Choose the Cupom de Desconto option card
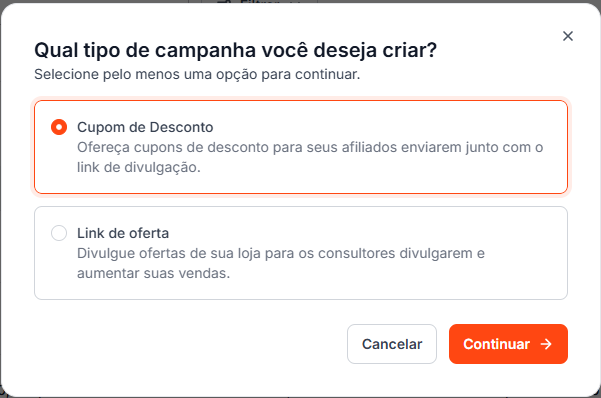 click(301, 147)
